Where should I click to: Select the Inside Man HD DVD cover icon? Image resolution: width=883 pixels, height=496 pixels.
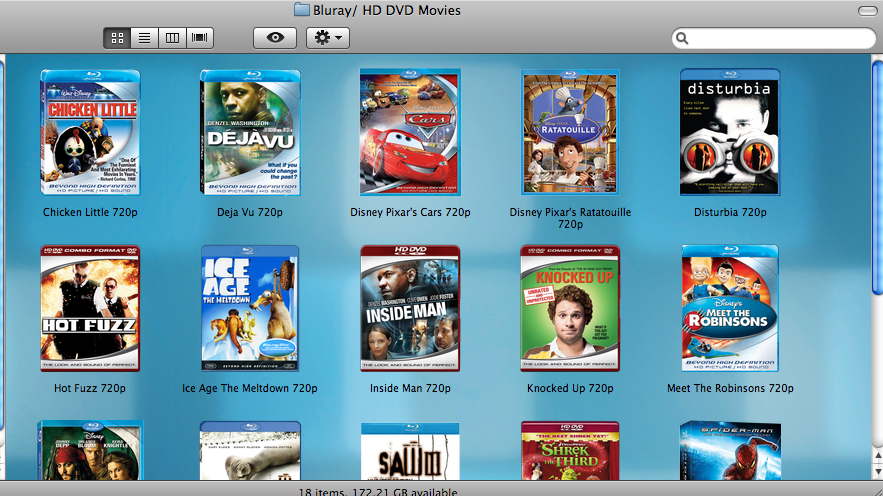click(x=410, y=308)
